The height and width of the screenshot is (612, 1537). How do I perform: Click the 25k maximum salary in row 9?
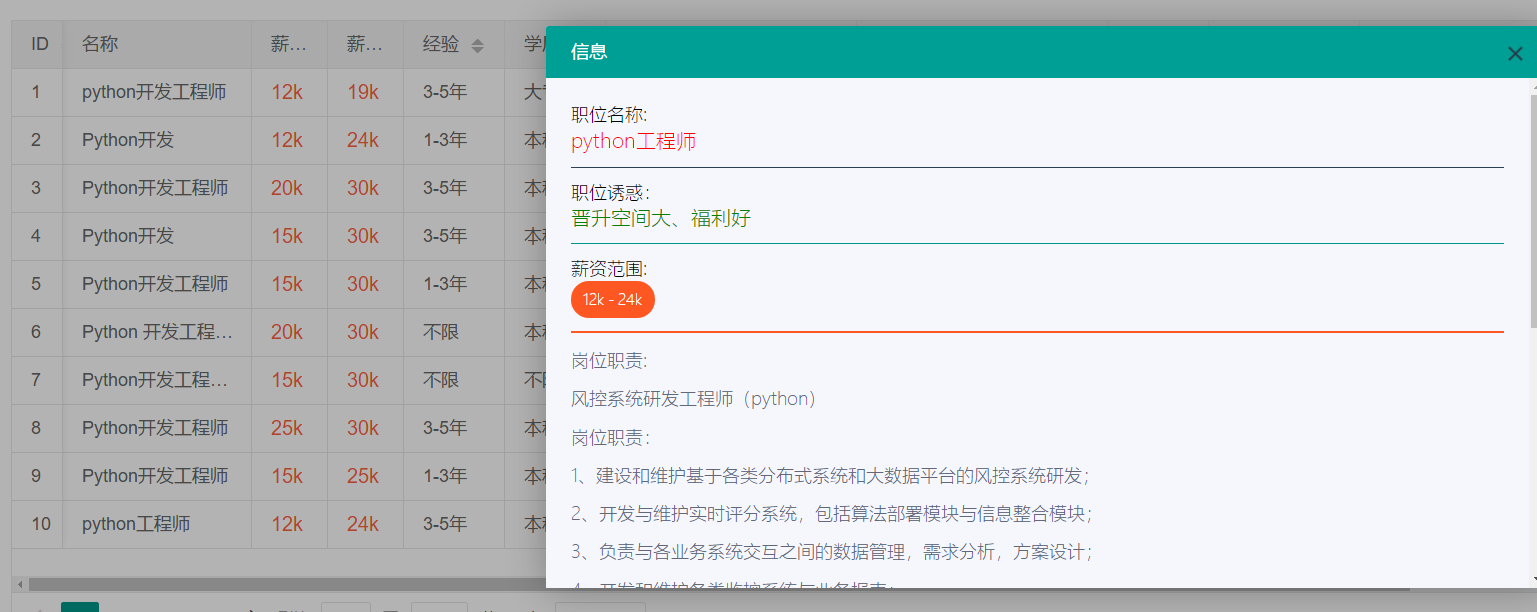pos(363,476)
